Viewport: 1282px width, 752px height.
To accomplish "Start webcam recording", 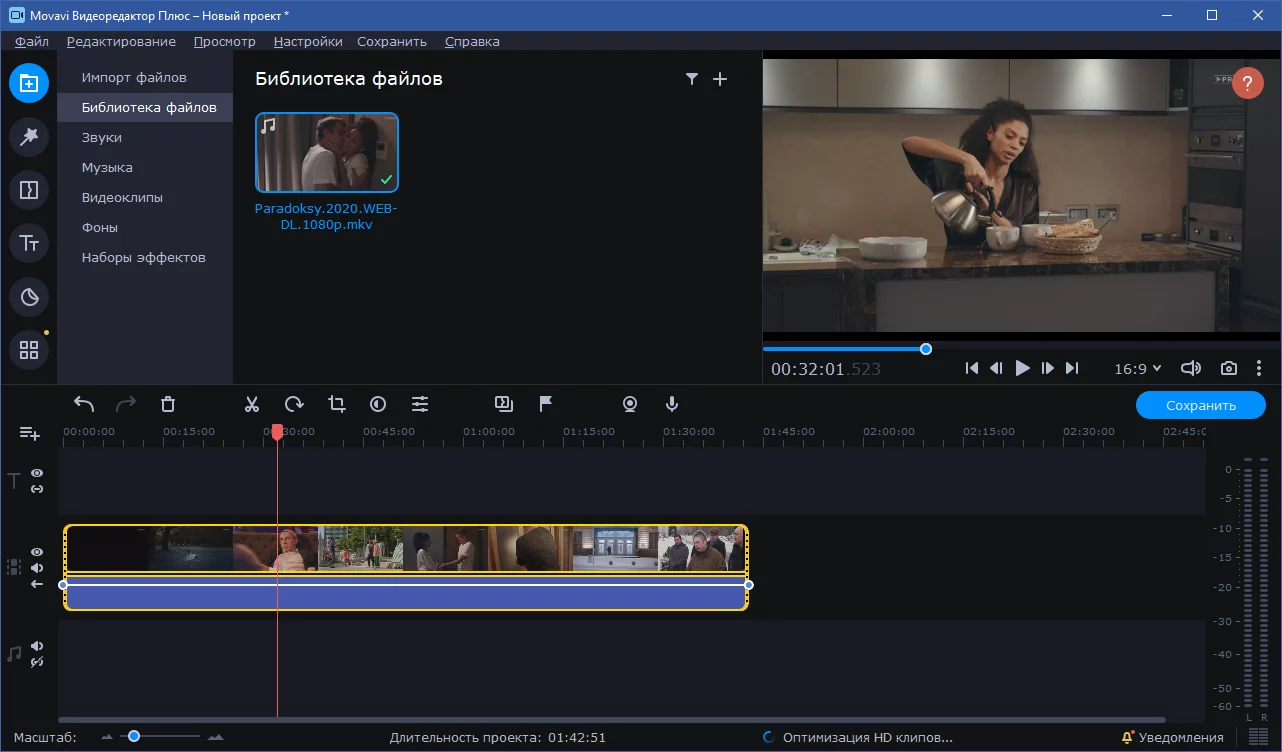I will (630, 404).
